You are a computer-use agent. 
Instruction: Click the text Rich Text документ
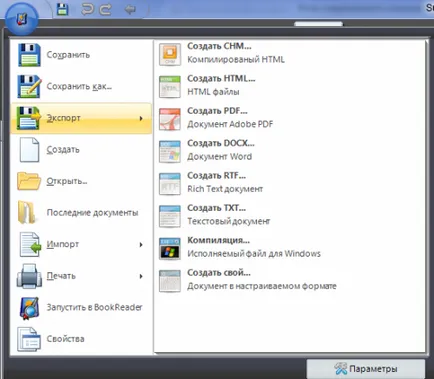225,189
